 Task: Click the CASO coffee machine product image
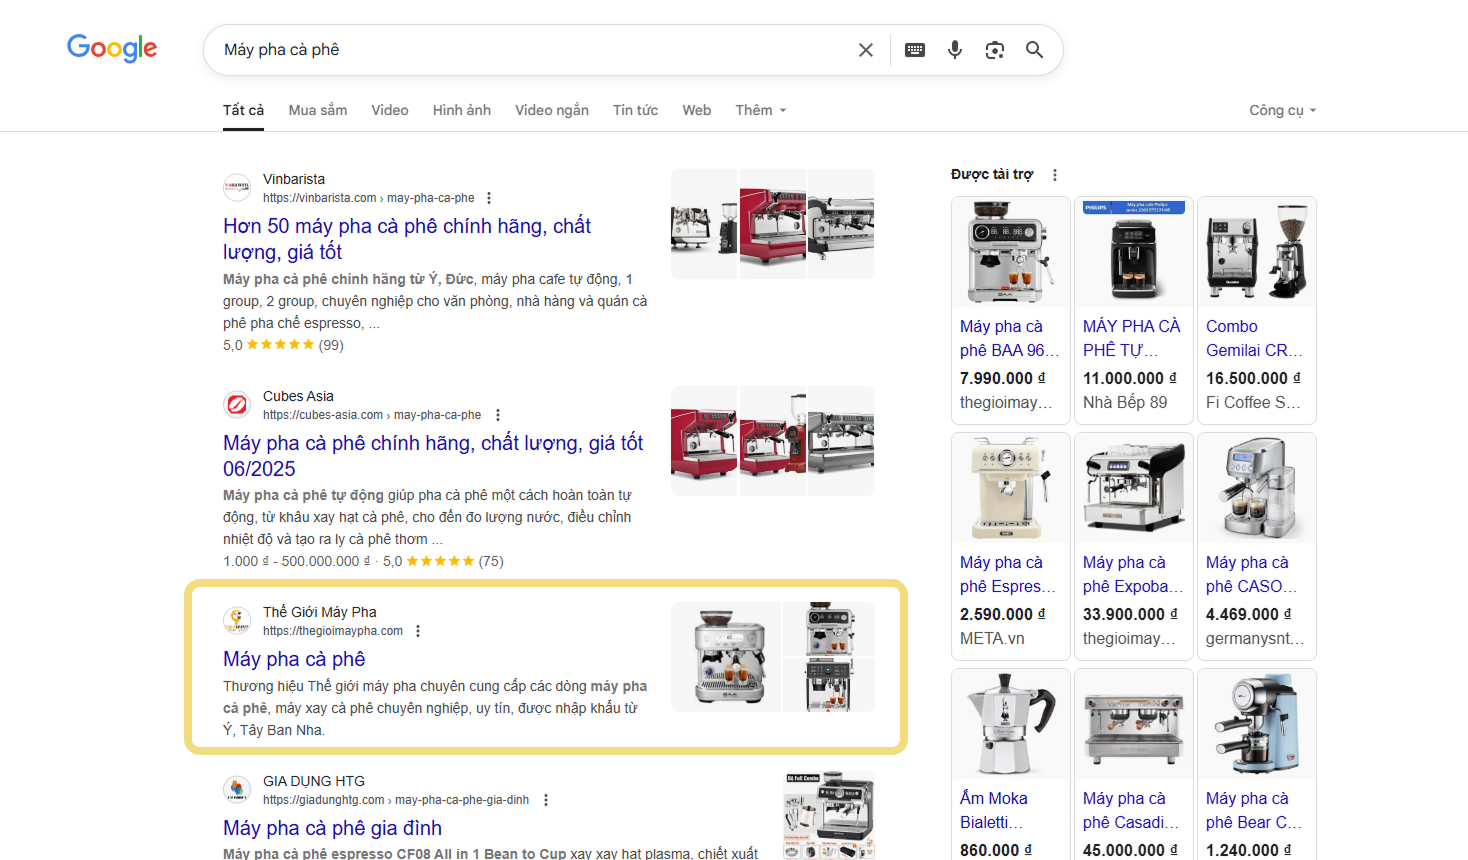(1257, 488)
